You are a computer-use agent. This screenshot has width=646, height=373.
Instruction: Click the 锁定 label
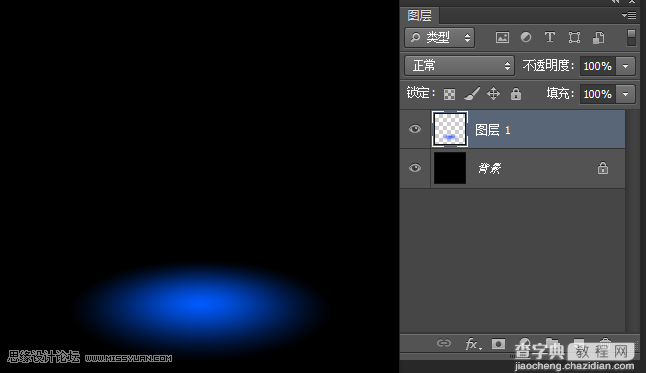tap(421, 93)
